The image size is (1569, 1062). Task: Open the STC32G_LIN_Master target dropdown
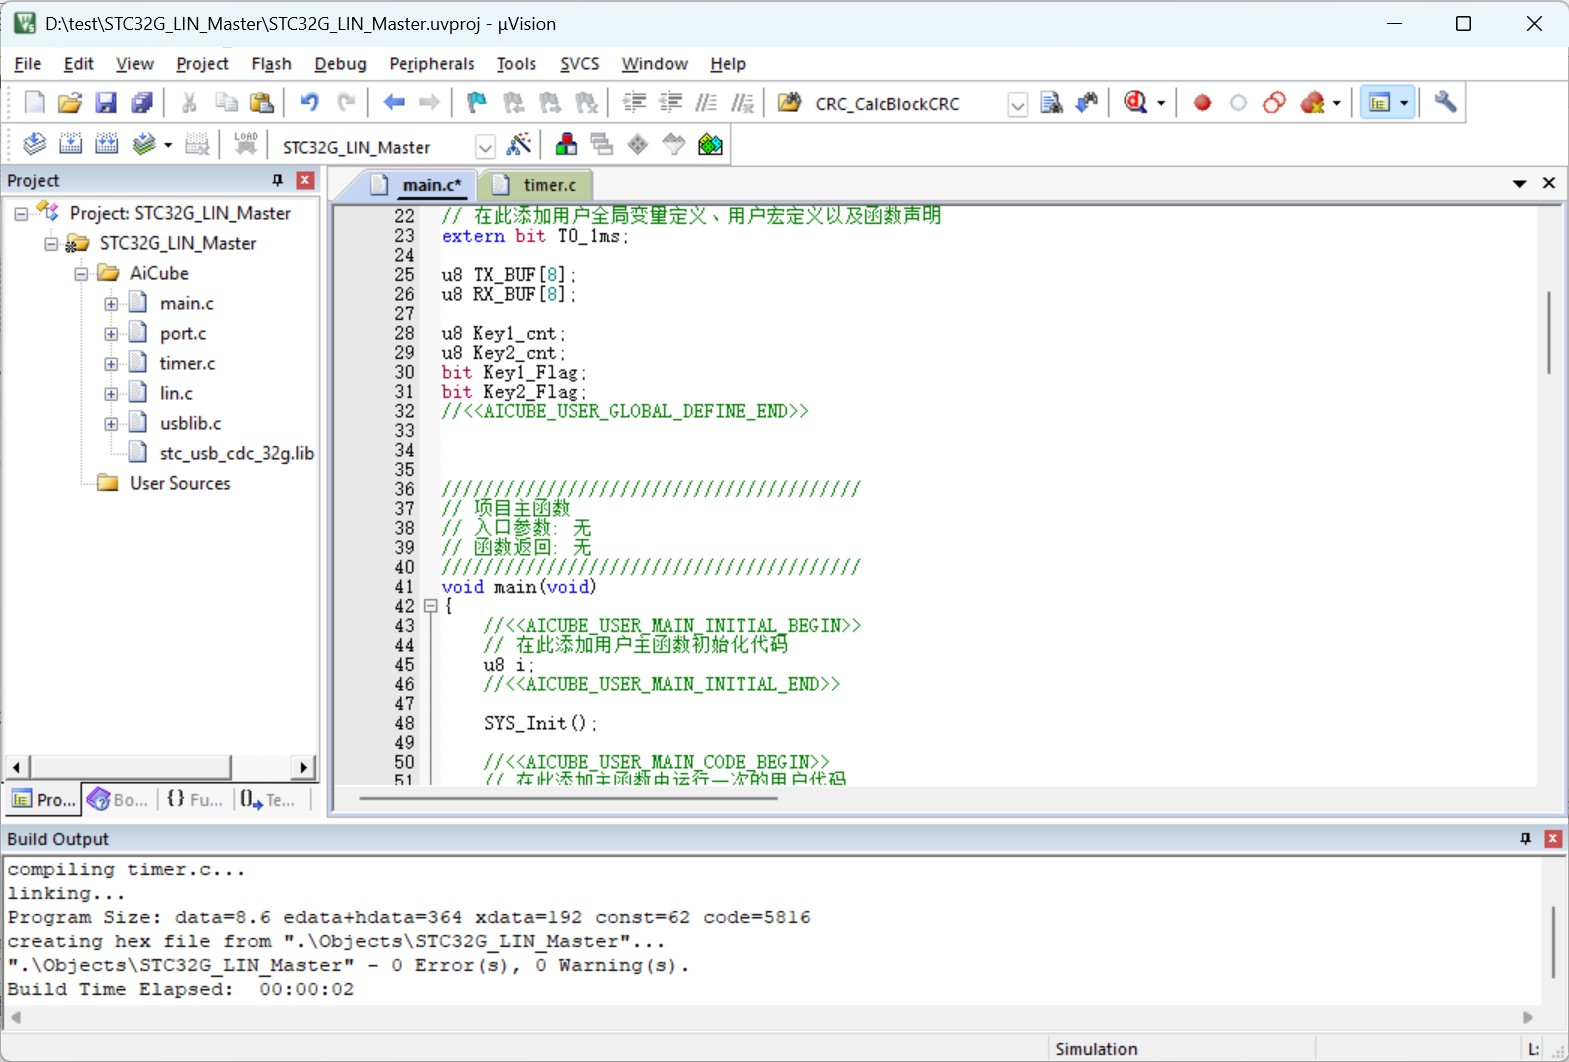485,147
